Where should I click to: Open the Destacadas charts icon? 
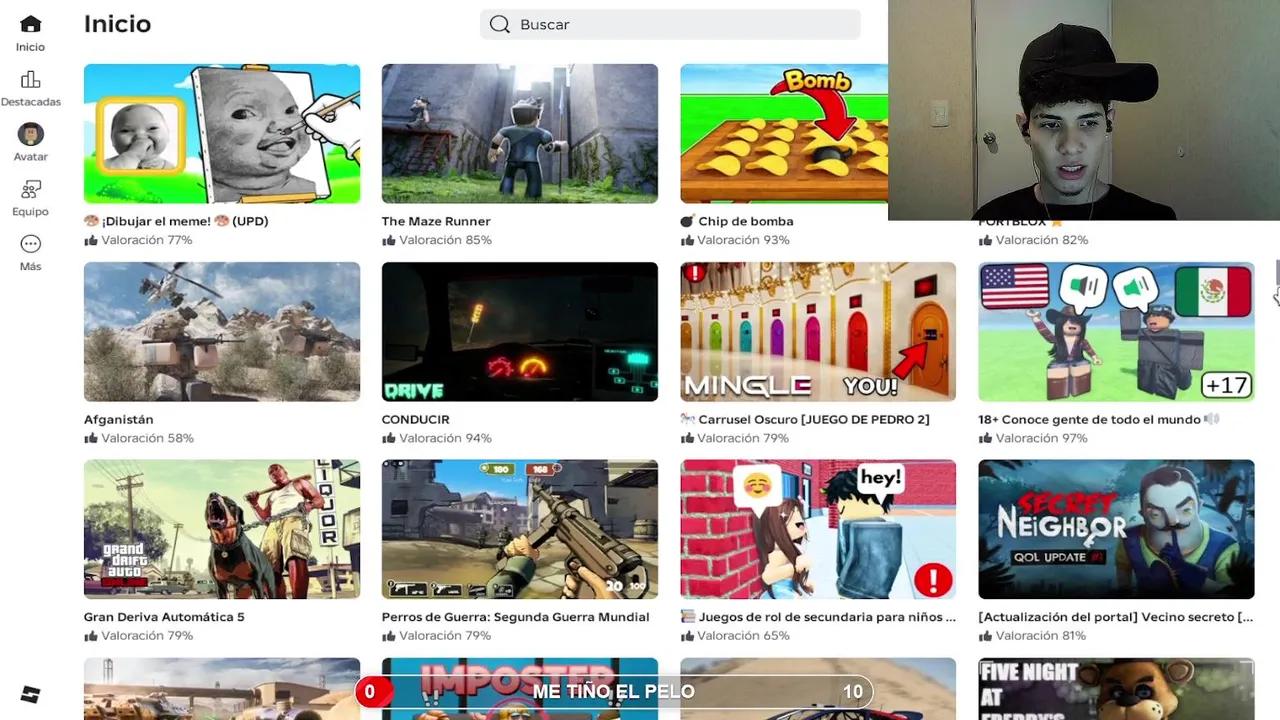[30, 79]
